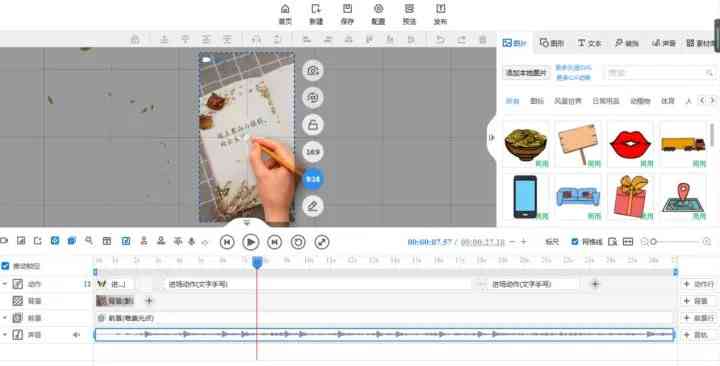Open the 配置 settings icon
Screen dimensions: 720x366
click(378, 14)
